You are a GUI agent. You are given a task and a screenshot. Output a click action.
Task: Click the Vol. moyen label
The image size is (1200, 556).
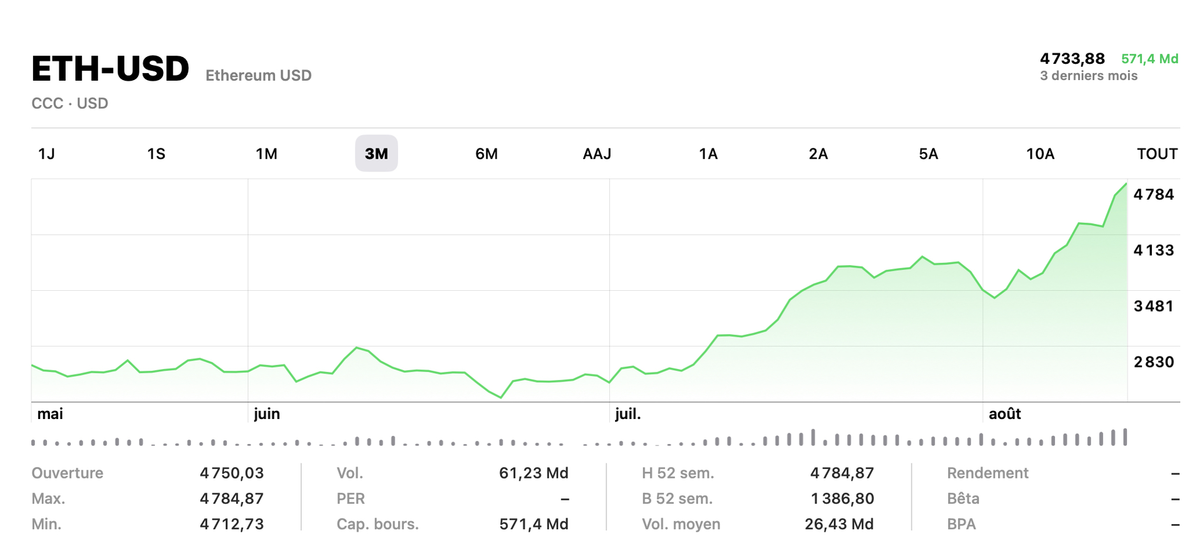(x=681, y=524)
